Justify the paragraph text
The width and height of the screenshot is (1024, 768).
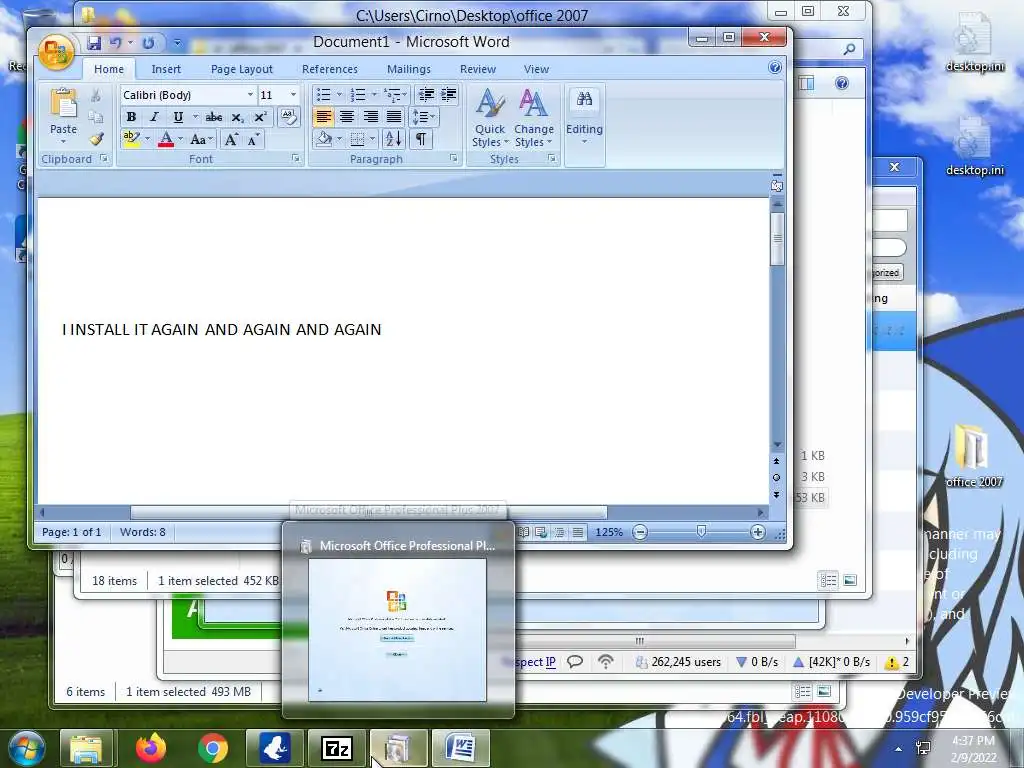(x=394, y=118)
